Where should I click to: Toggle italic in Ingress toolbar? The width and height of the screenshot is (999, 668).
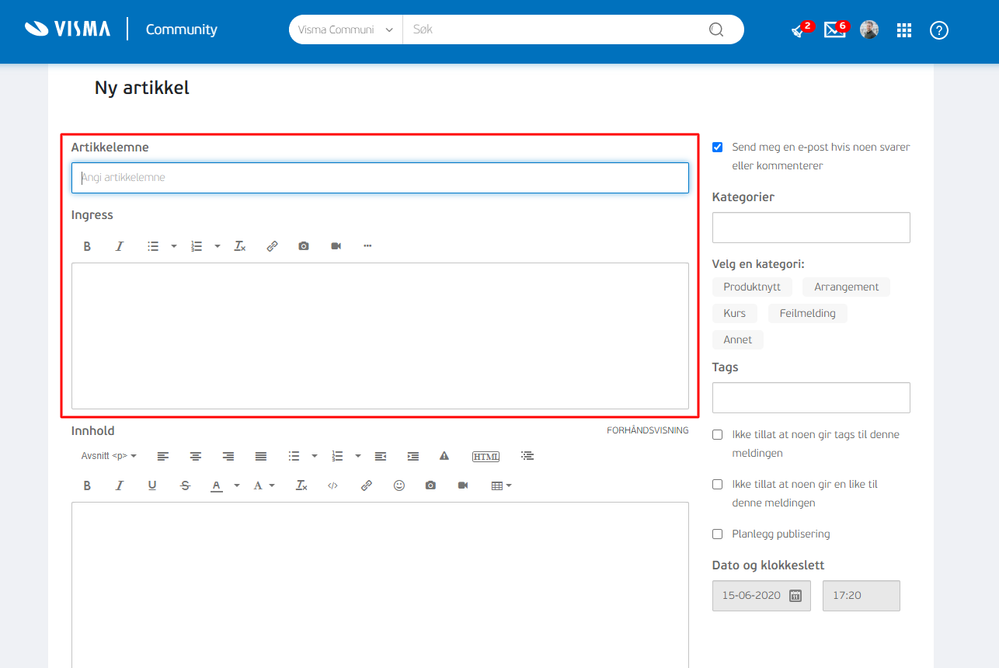[119, 246]
